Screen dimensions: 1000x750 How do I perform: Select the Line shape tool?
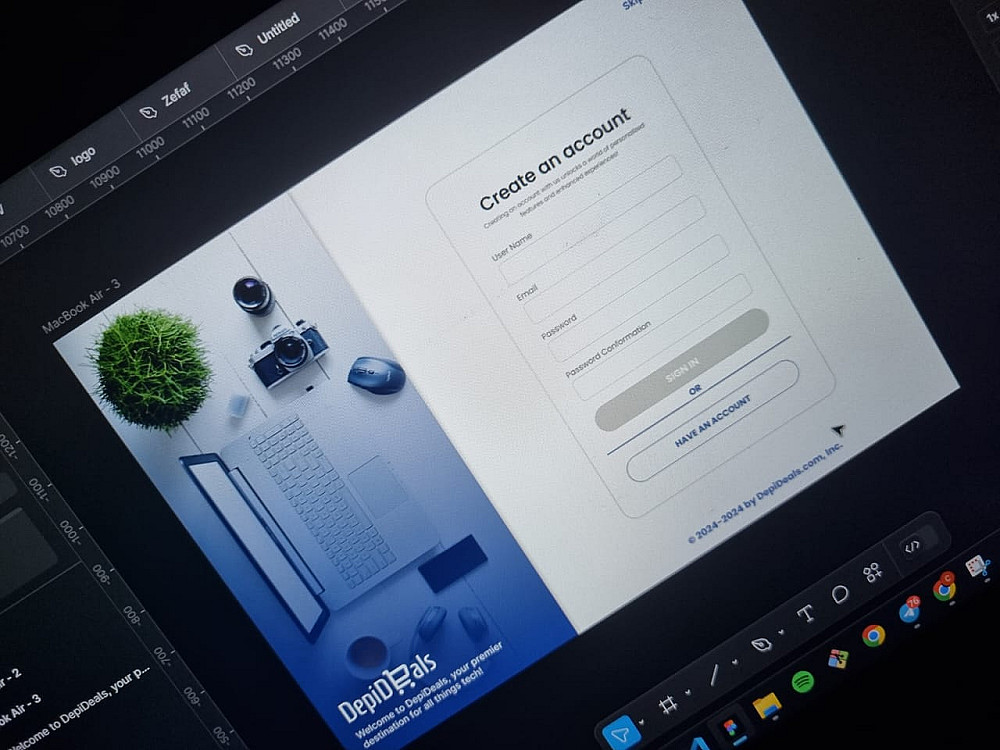pos(715,675)
